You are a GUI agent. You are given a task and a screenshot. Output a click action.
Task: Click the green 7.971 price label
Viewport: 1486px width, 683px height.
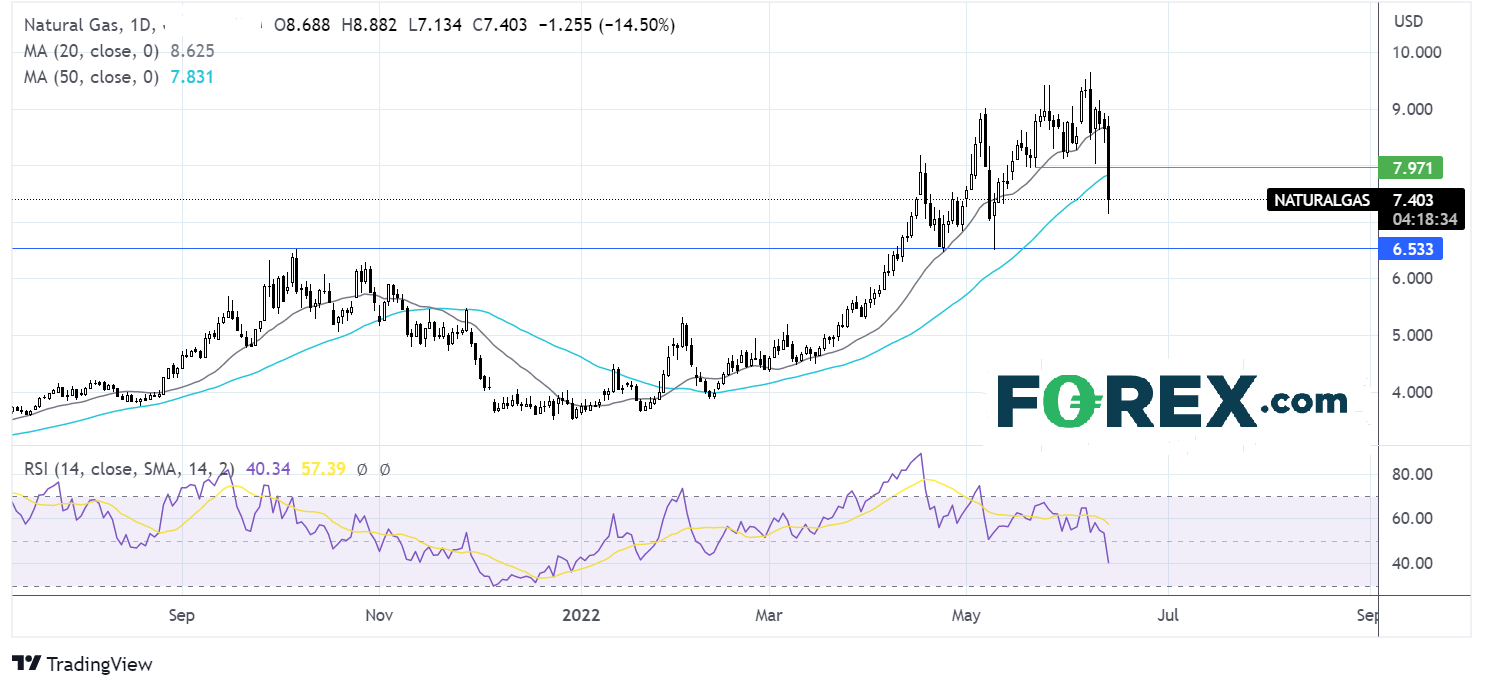point(1409,167)
